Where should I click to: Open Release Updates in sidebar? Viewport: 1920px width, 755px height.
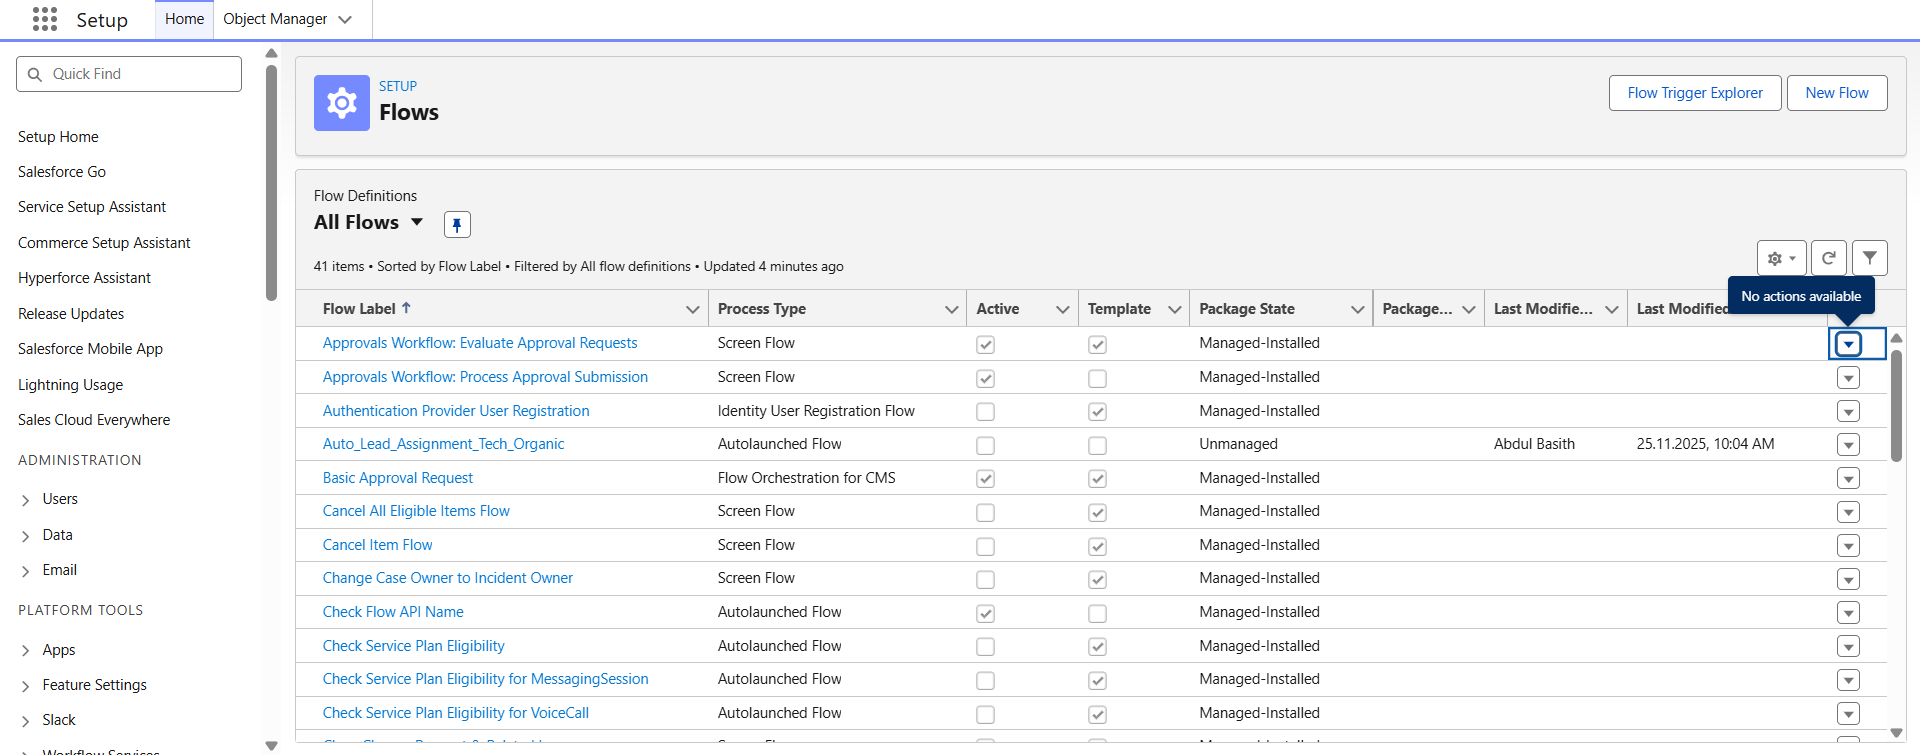71,314
